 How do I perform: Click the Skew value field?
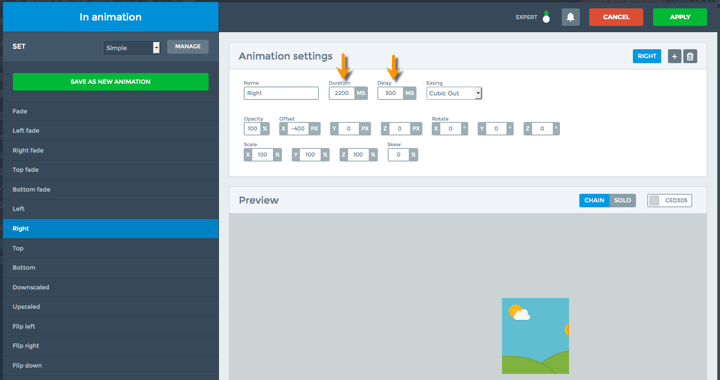[399, 155]
